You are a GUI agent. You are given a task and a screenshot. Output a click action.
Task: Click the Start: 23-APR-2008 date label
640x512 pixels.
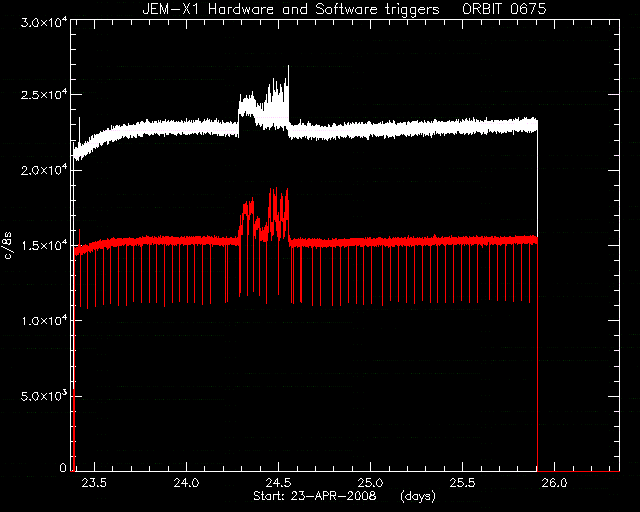315,496
